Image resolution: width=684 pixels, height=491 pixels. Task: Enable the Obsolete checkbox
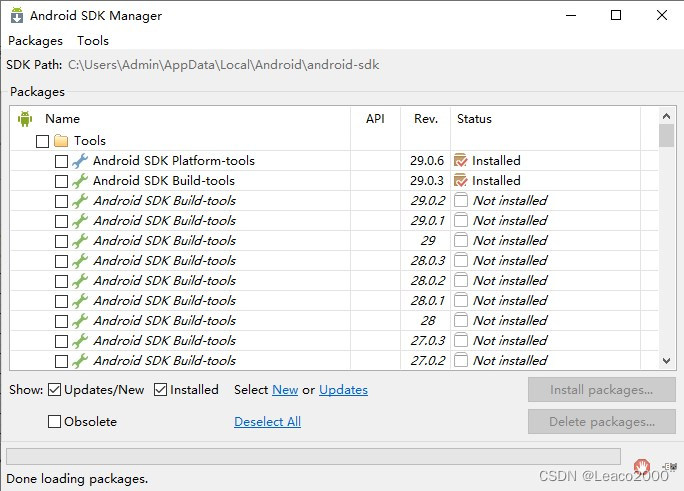54,422
